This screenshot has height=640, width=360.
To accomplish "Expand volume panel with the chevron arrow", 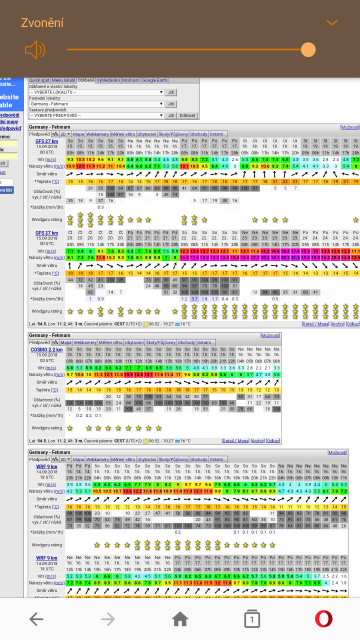I will pyautogui.click(x=332, y=22).
